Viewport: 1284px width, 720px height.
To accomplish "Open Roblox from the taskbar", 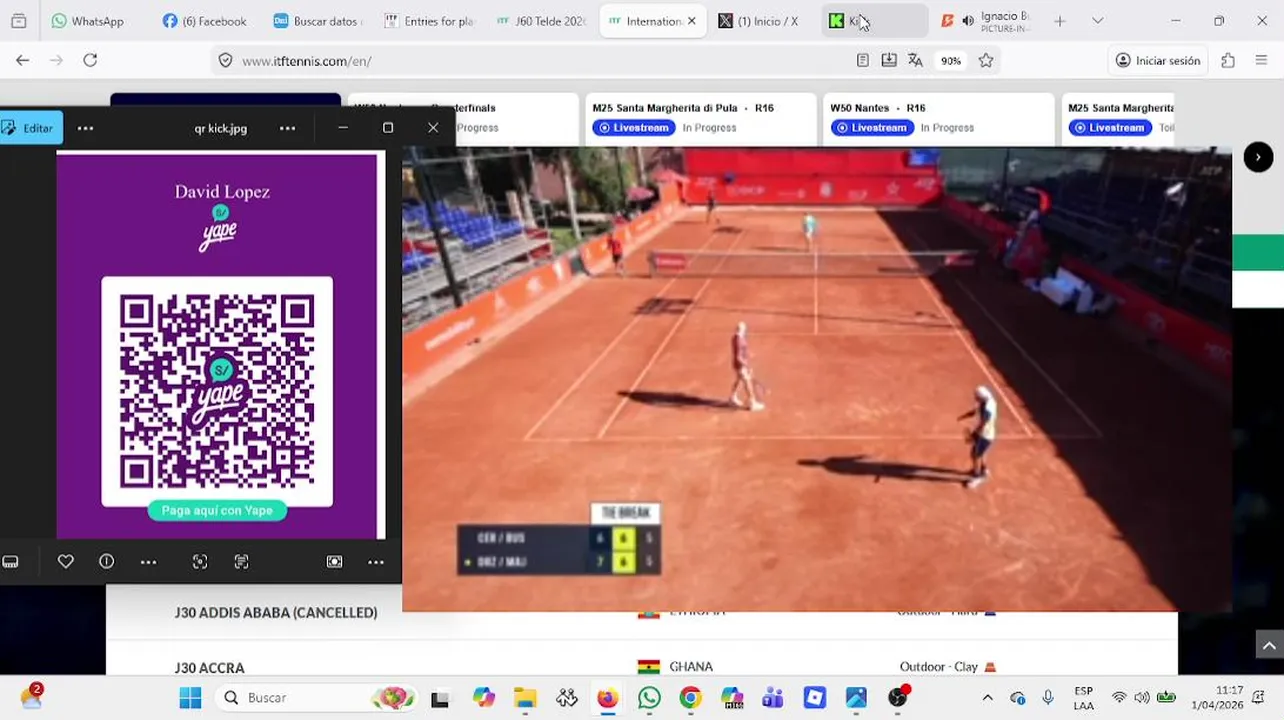I will [x=814, y=697].
